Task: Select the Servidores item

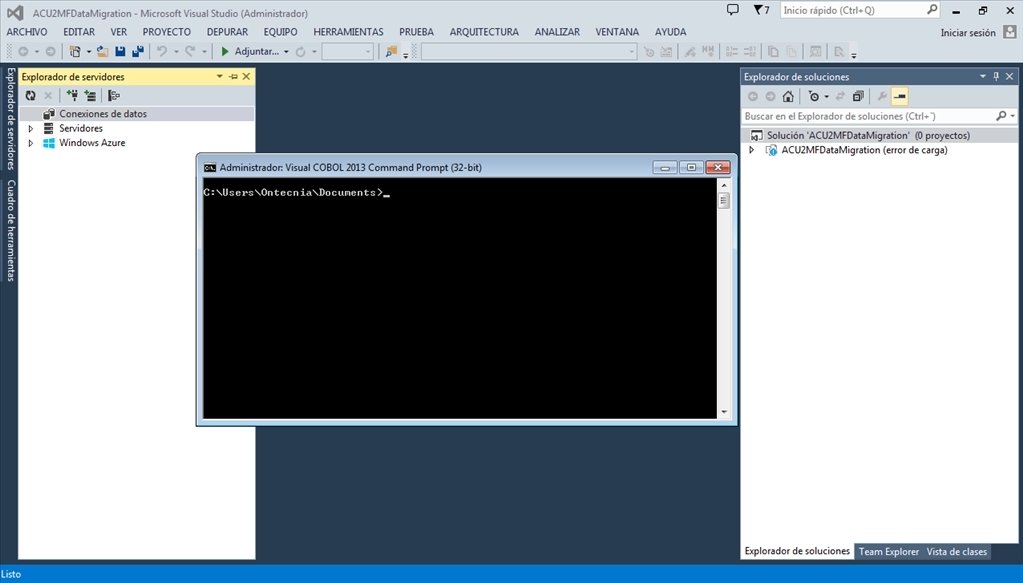Action: click(x=81, y=128)
